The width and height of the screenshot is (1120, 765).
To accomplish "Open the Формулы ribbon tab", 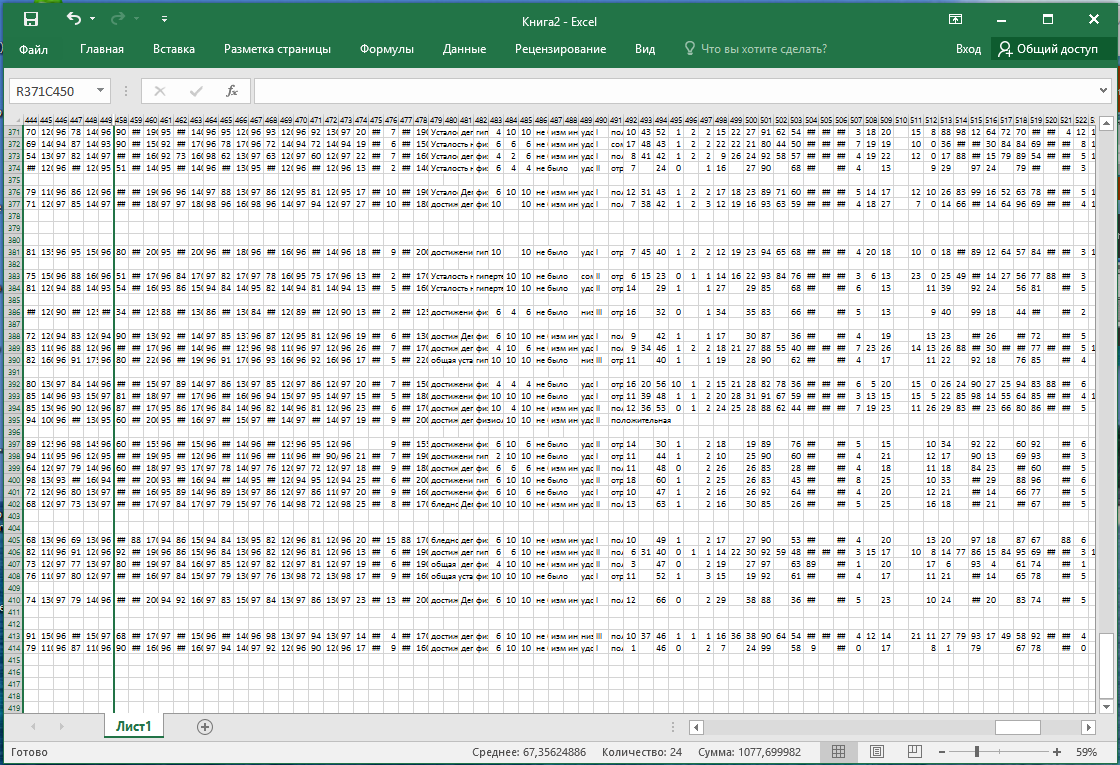I will 386,49.
